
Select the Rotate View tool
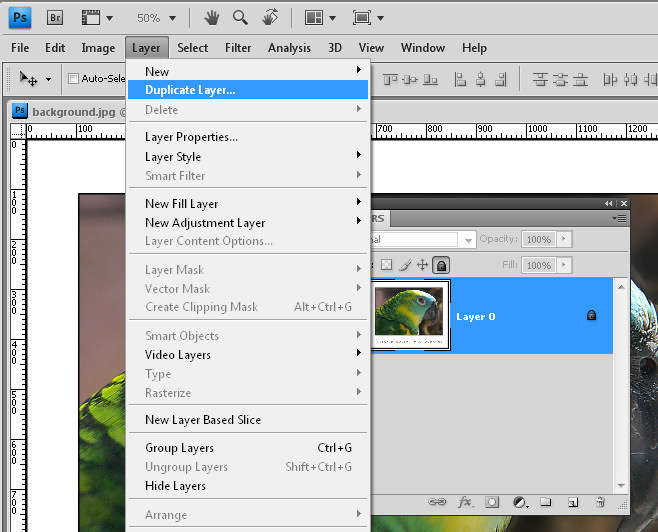[270, 18]
